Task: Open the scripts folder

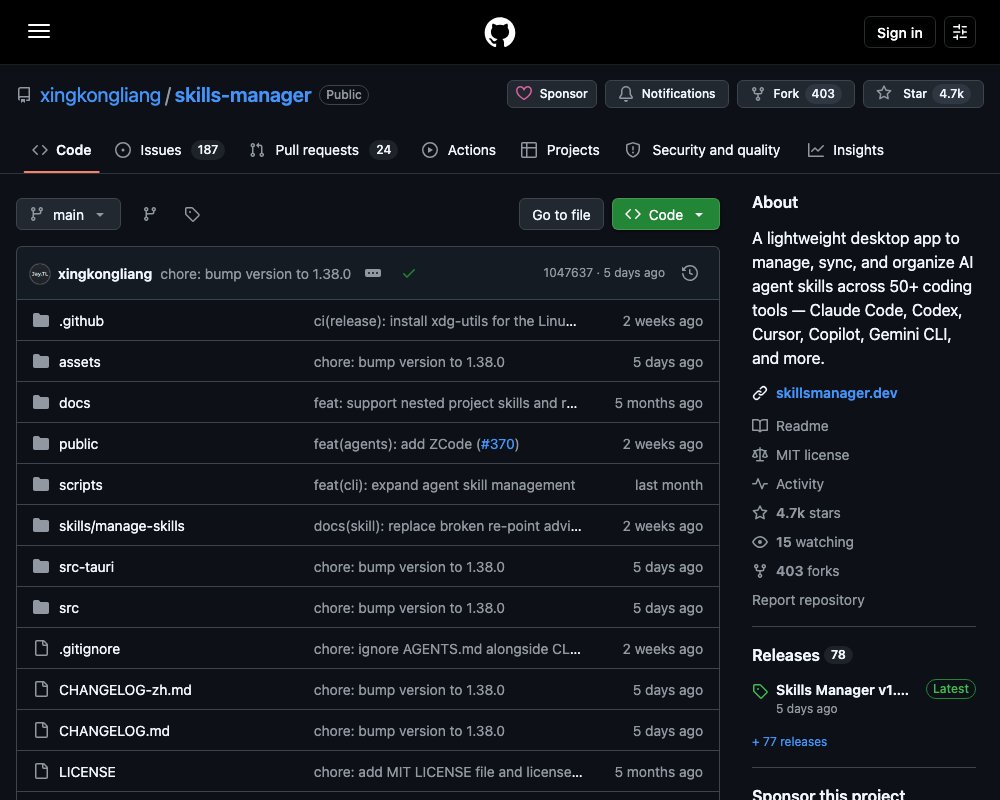Action: (80, 485)
